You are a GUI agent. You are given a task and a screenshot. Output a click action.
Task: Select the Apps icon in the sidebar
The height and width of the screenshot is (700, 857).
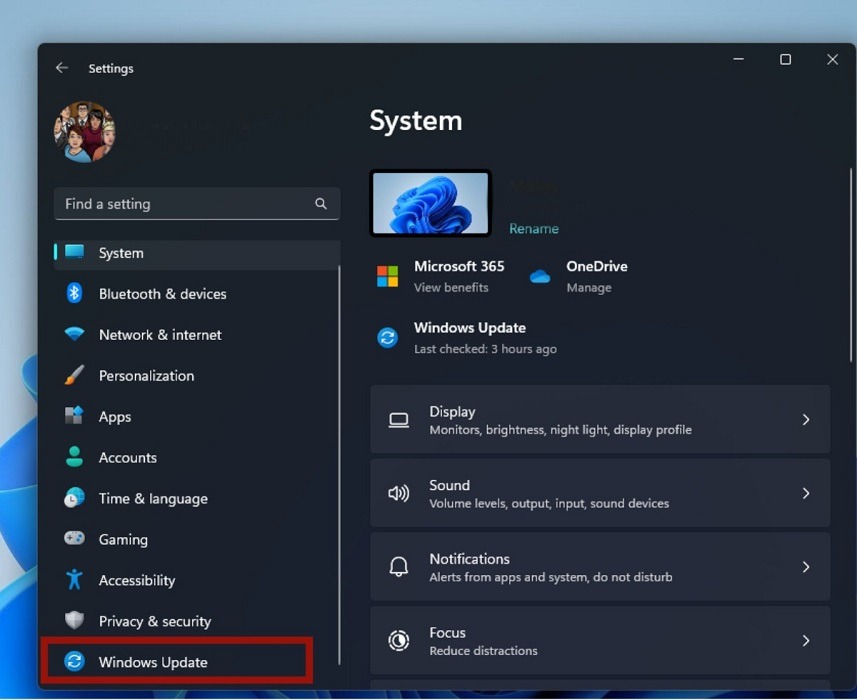[x=75, y=417]
